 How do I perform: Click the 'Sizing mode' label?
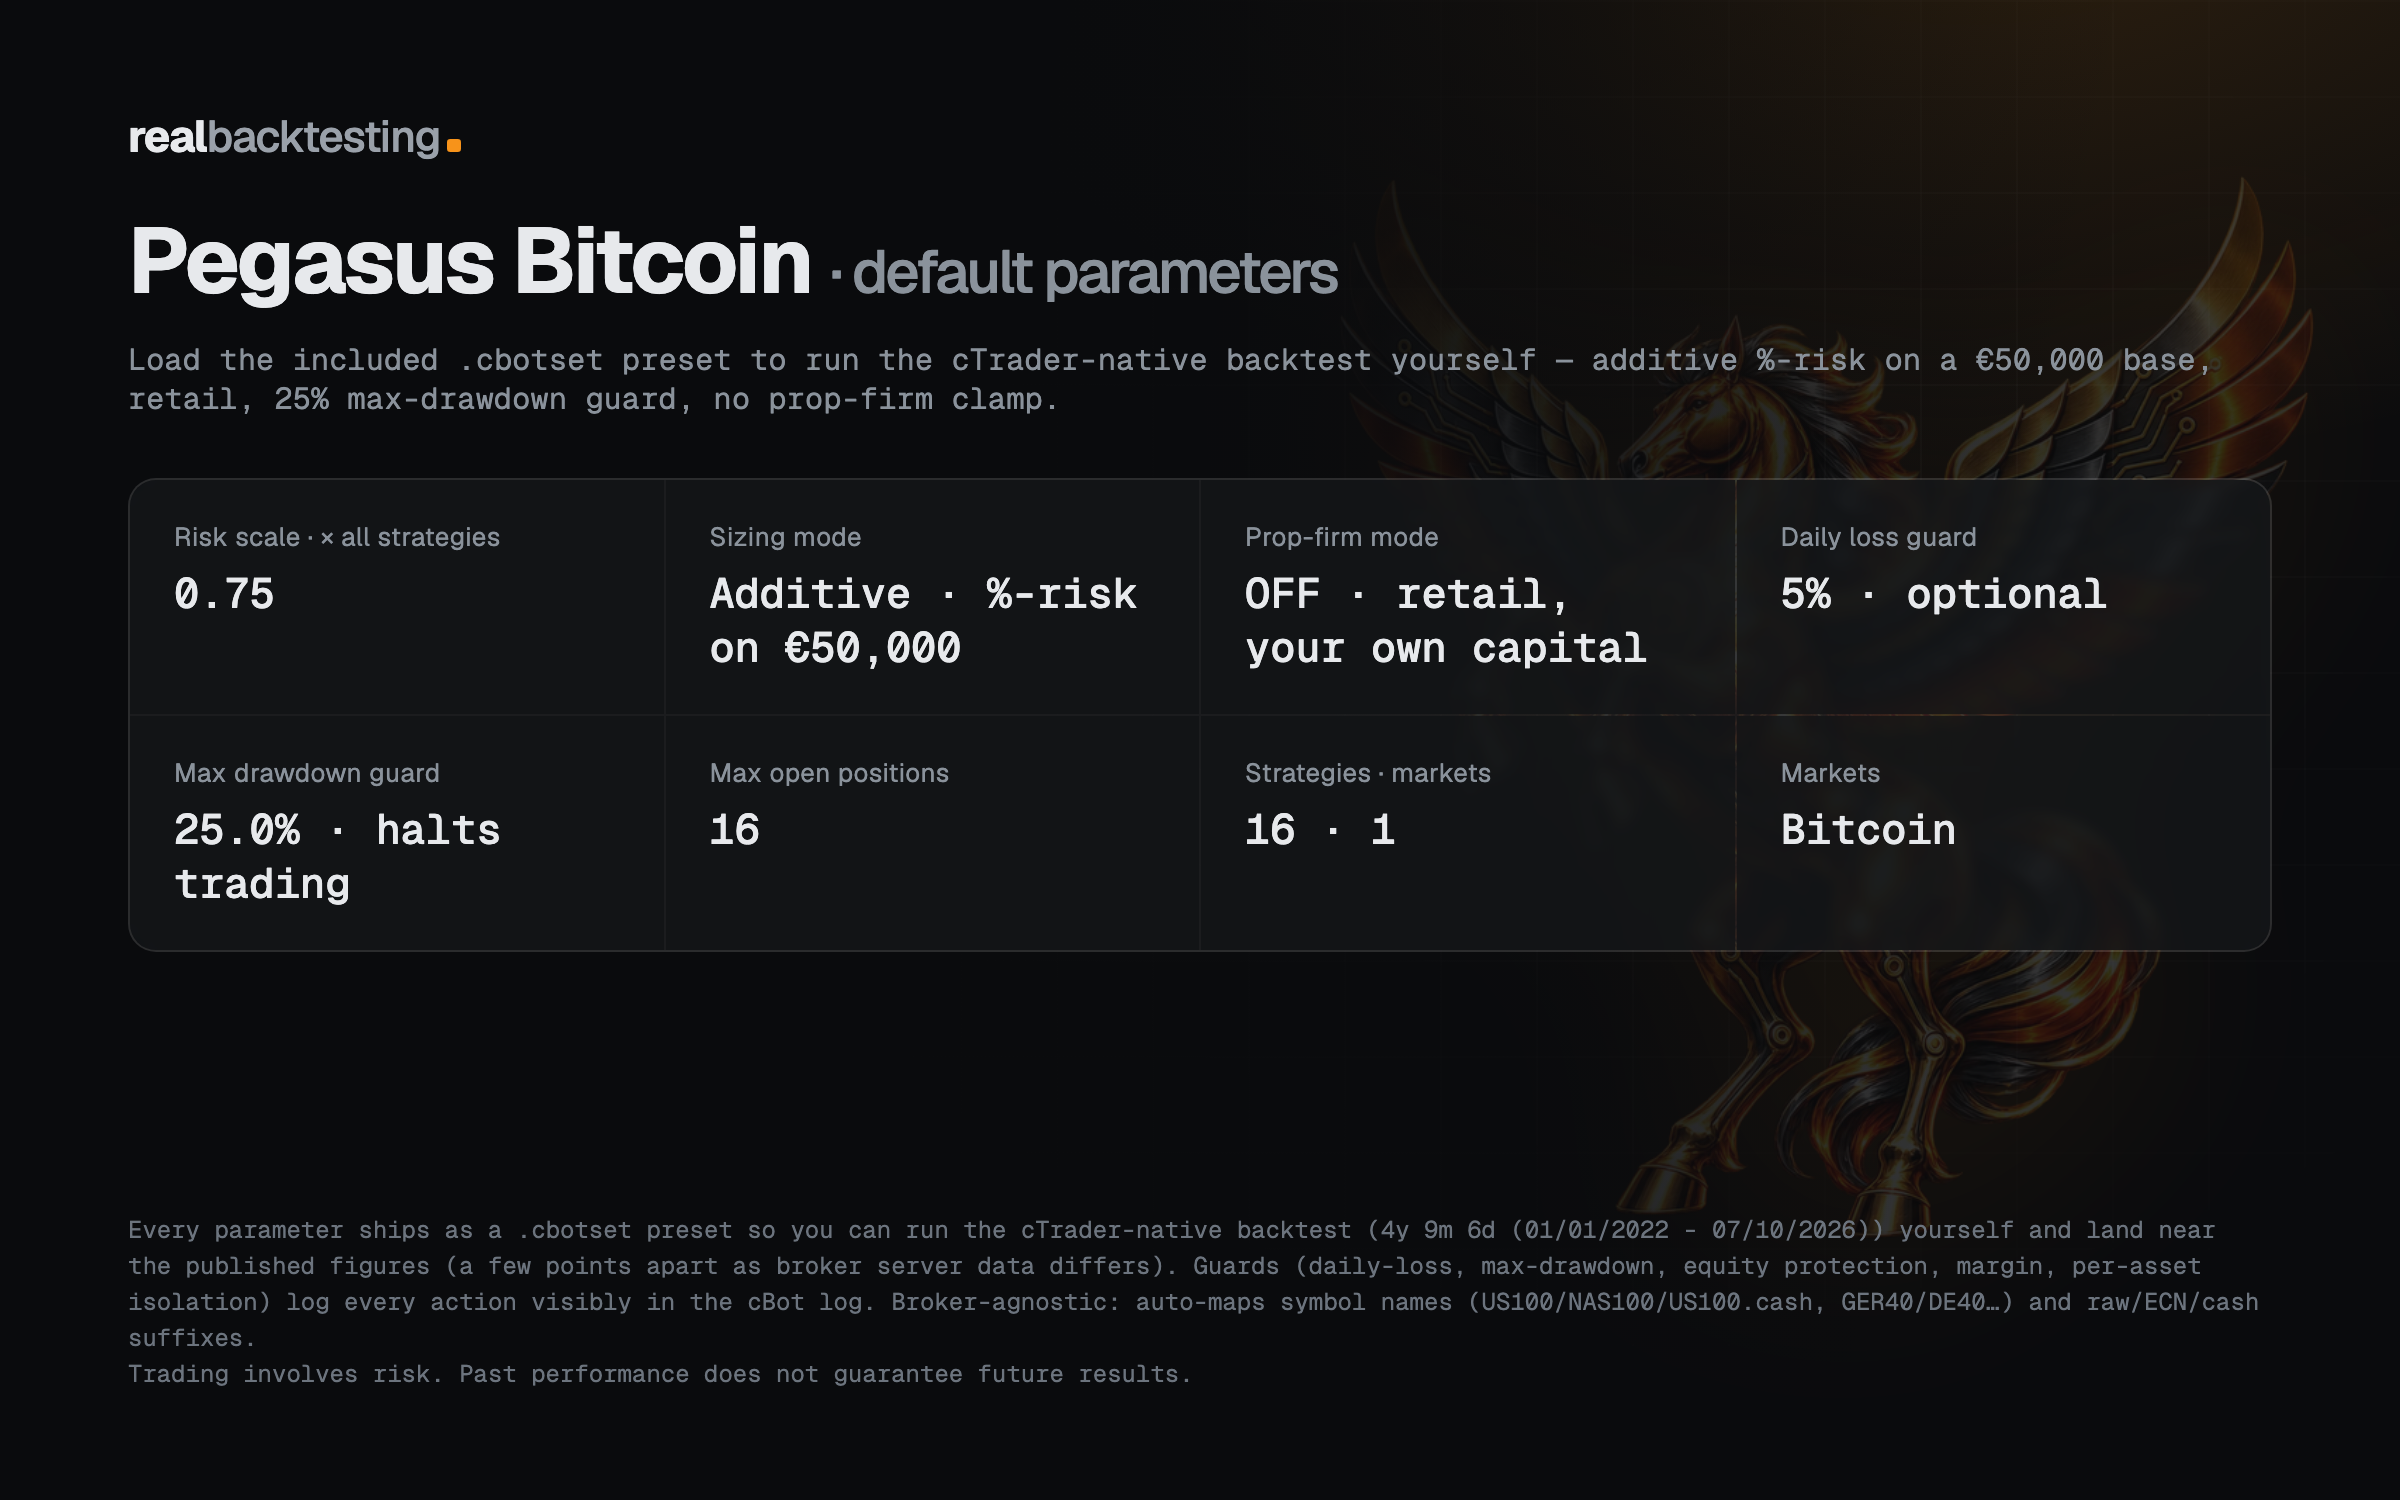pyautogui.click(x=785, y=537)
